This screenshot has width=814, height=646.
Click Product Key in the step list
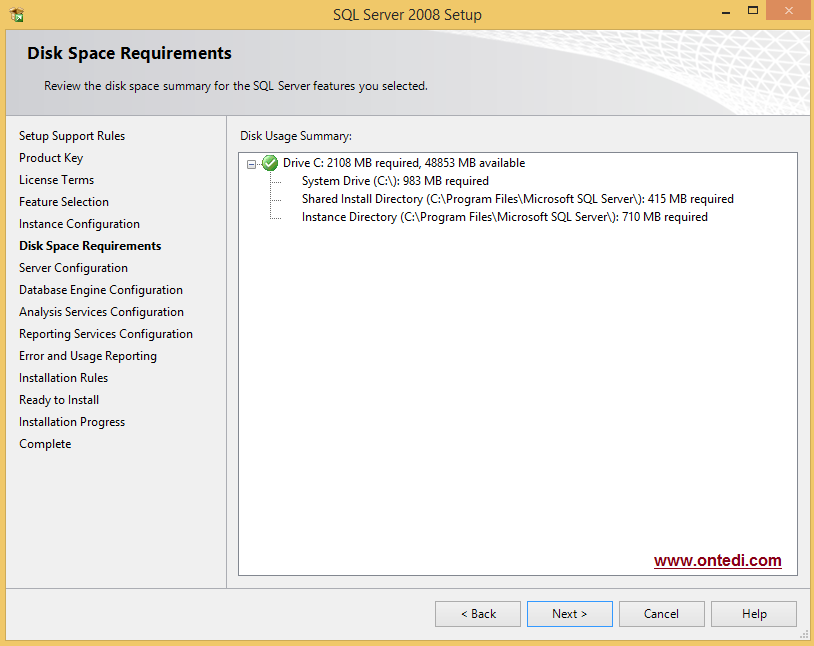[51, 158]
